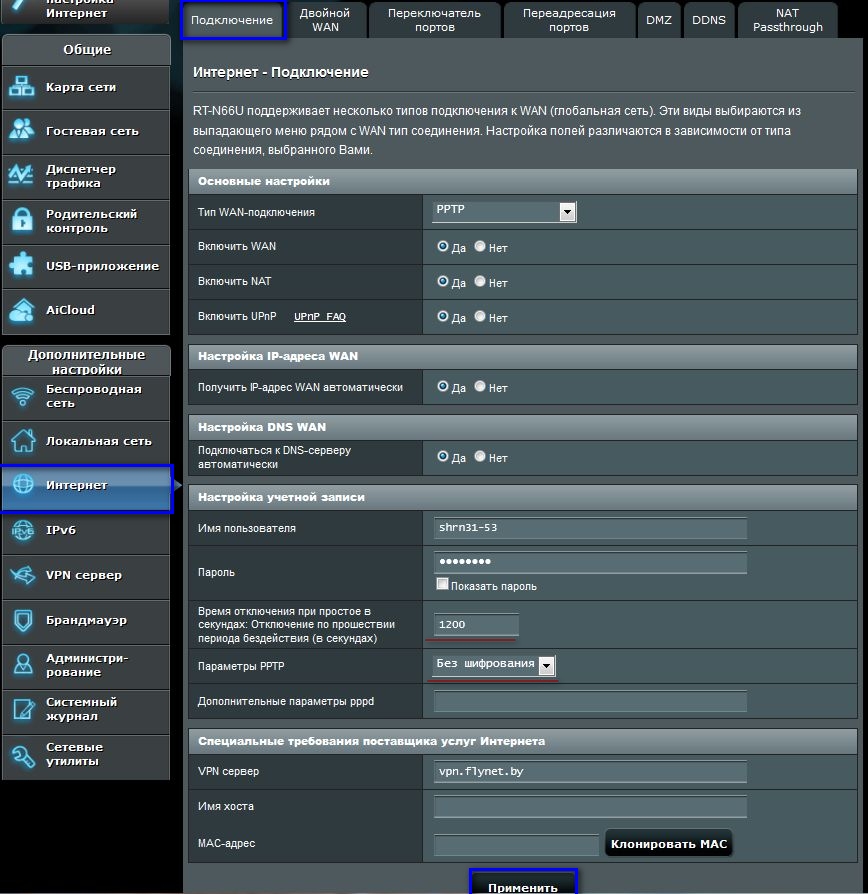Viewport: 868px width, 894px height.
Task: Open Беспроводная сеть wireless icon
Action: click(23, 396)
